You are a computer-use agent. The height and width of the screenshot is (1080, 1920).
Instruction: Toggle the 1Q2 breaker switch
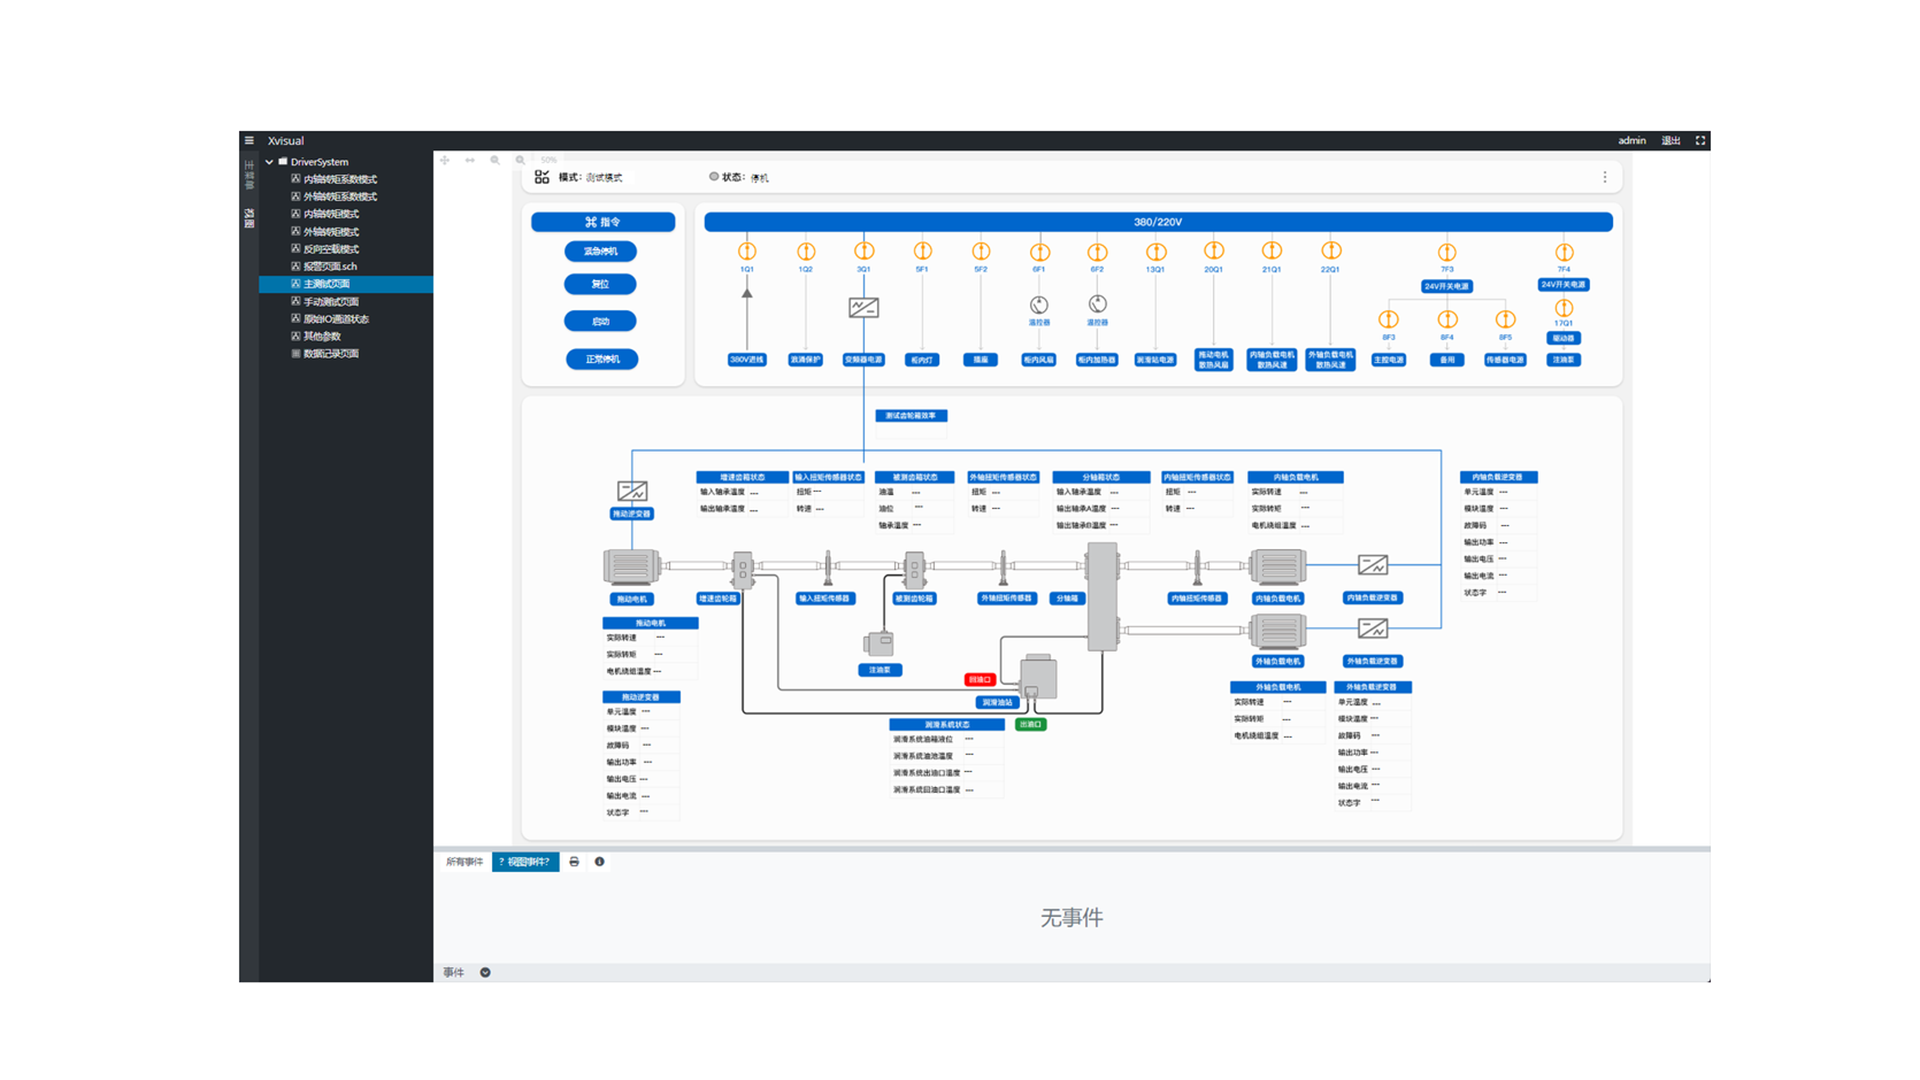pyautogui.click(x=806, y=251)
